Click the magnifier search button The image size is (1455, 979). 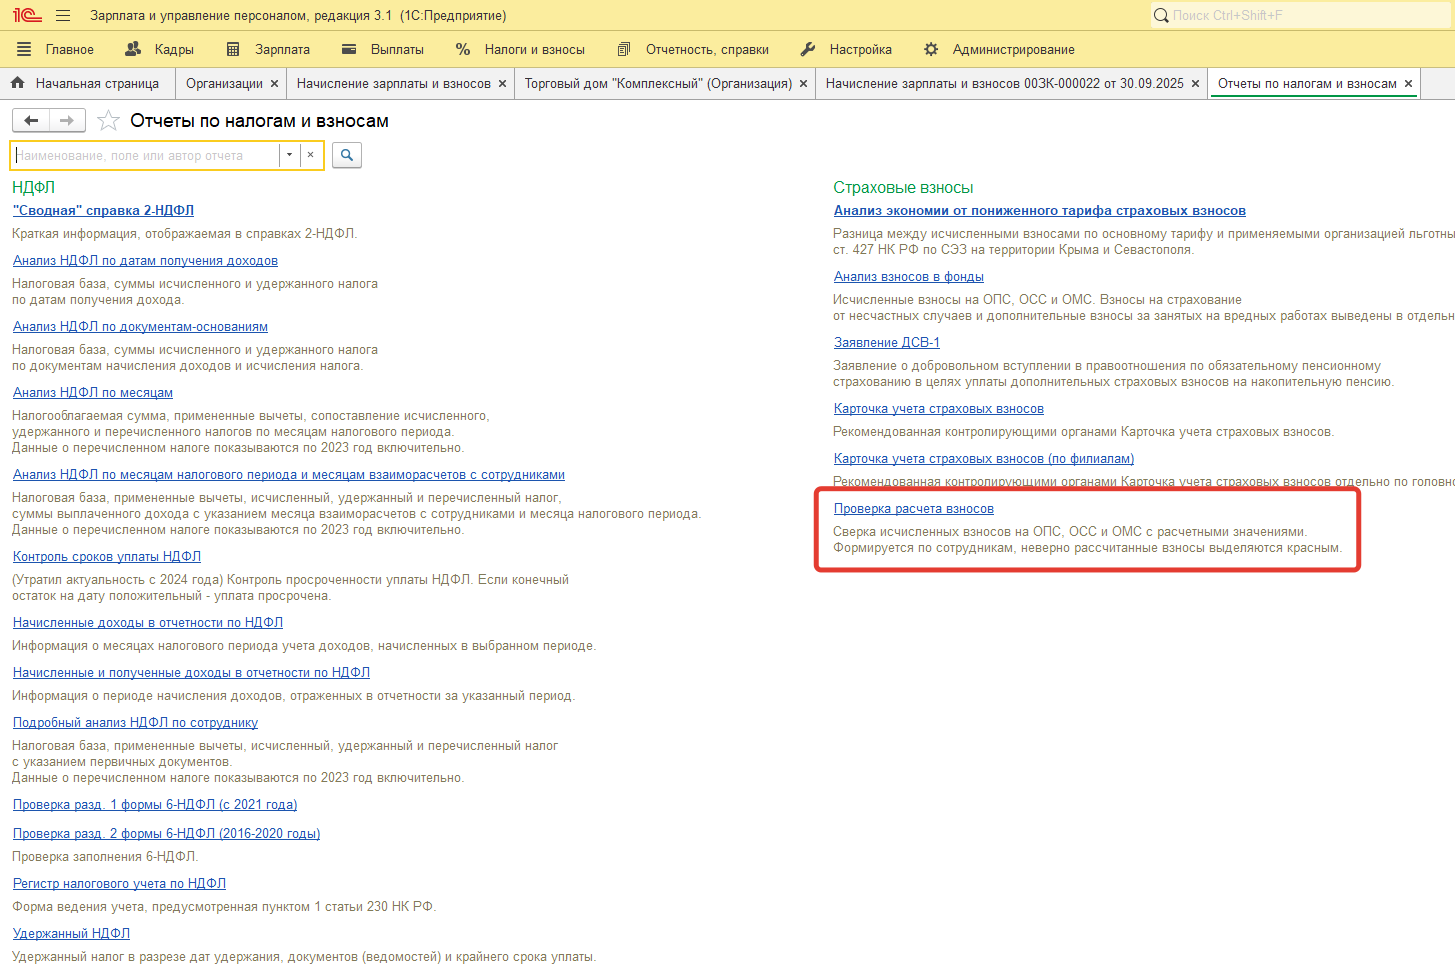pyautogui.click(x=346, y=155)
